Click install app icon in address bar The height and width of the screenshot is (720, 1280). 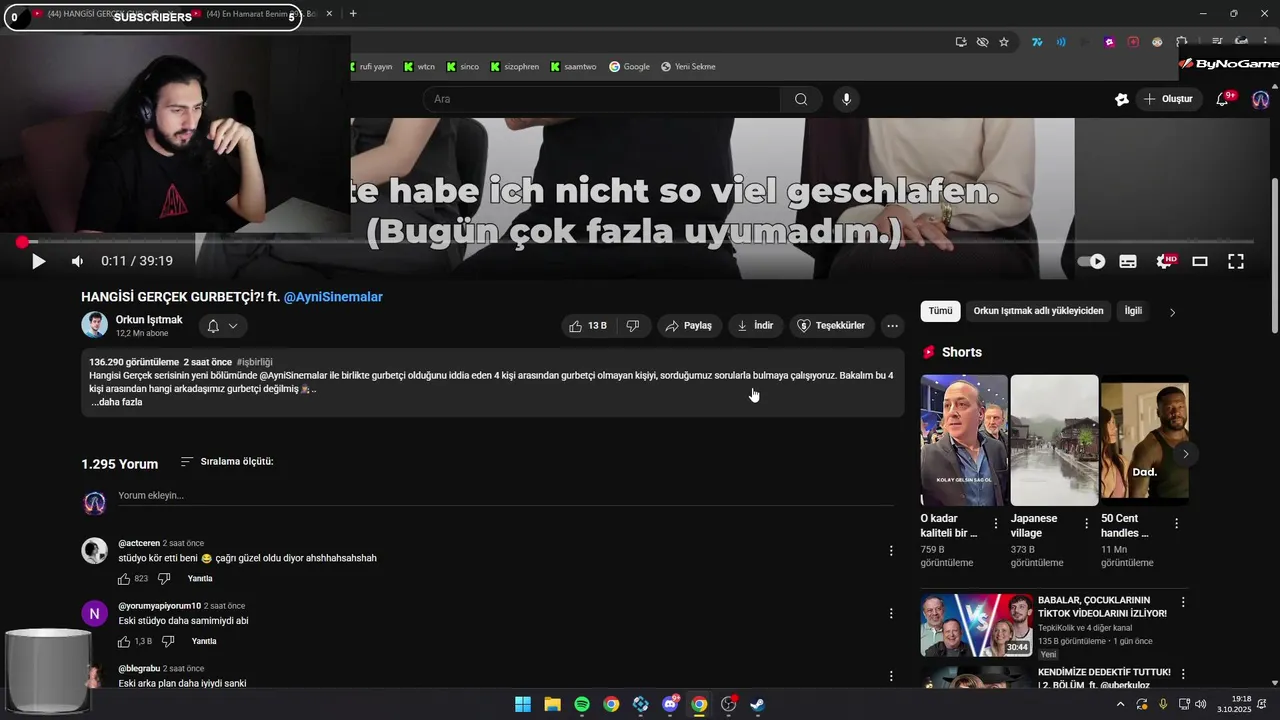coord(961,42)
